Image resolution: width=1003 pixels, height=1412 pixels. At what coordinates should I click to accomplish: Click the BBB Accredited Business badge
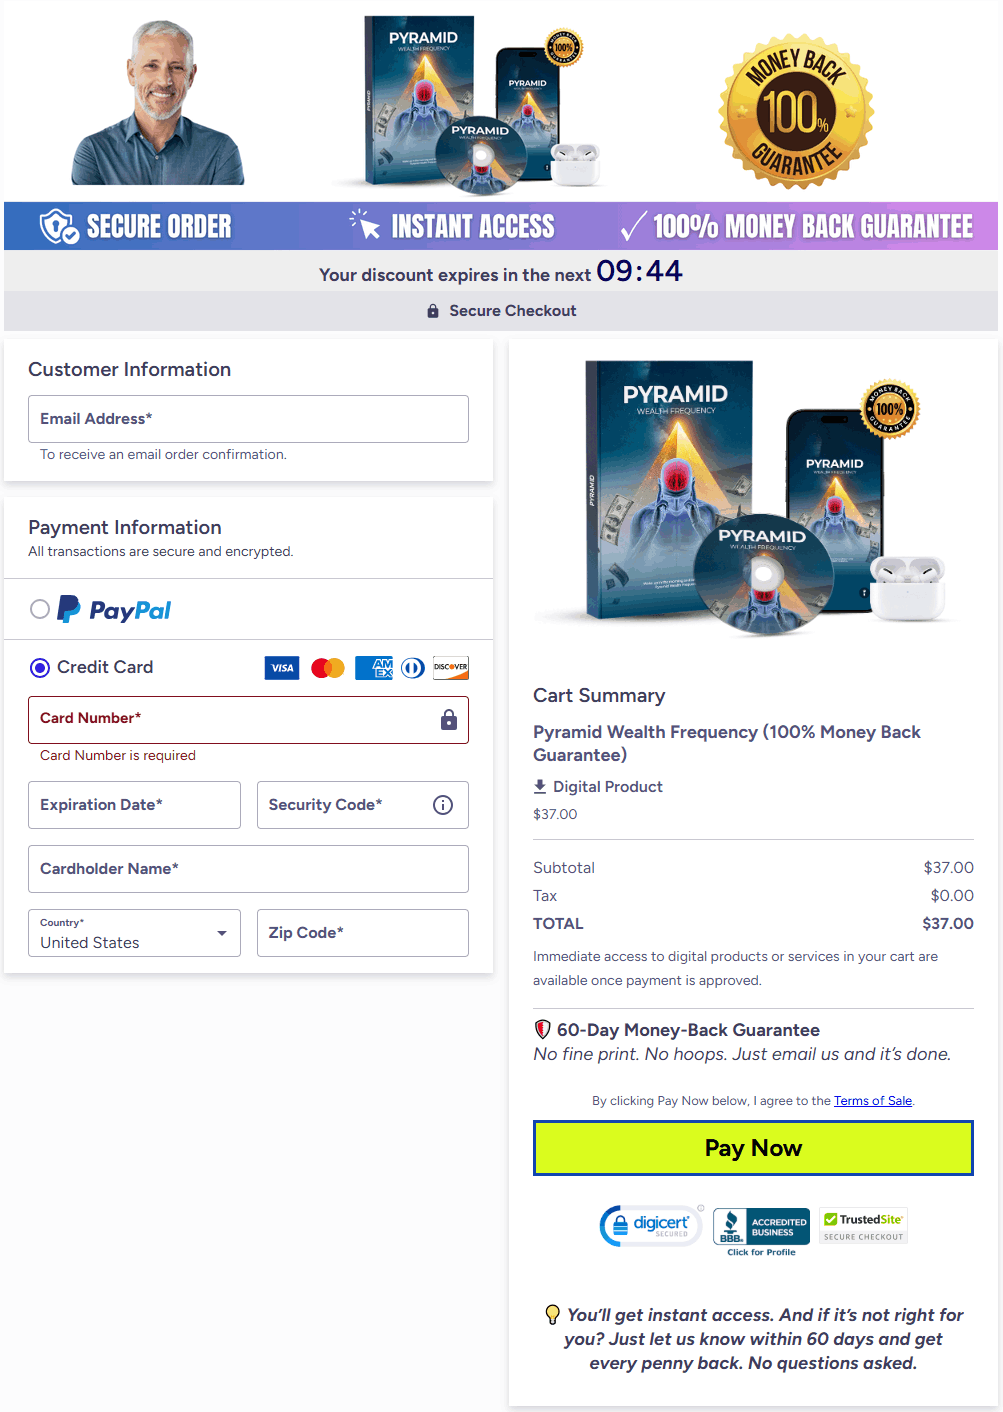click(x=761, y=1231)
